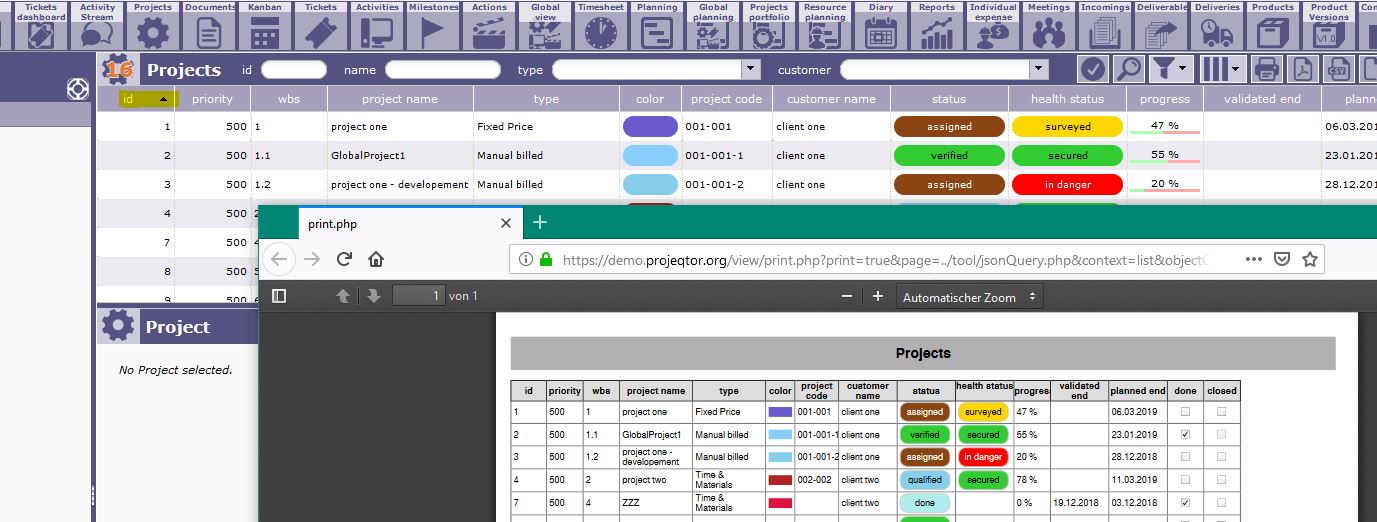Open the type filter dropdown

pos(751,70)
